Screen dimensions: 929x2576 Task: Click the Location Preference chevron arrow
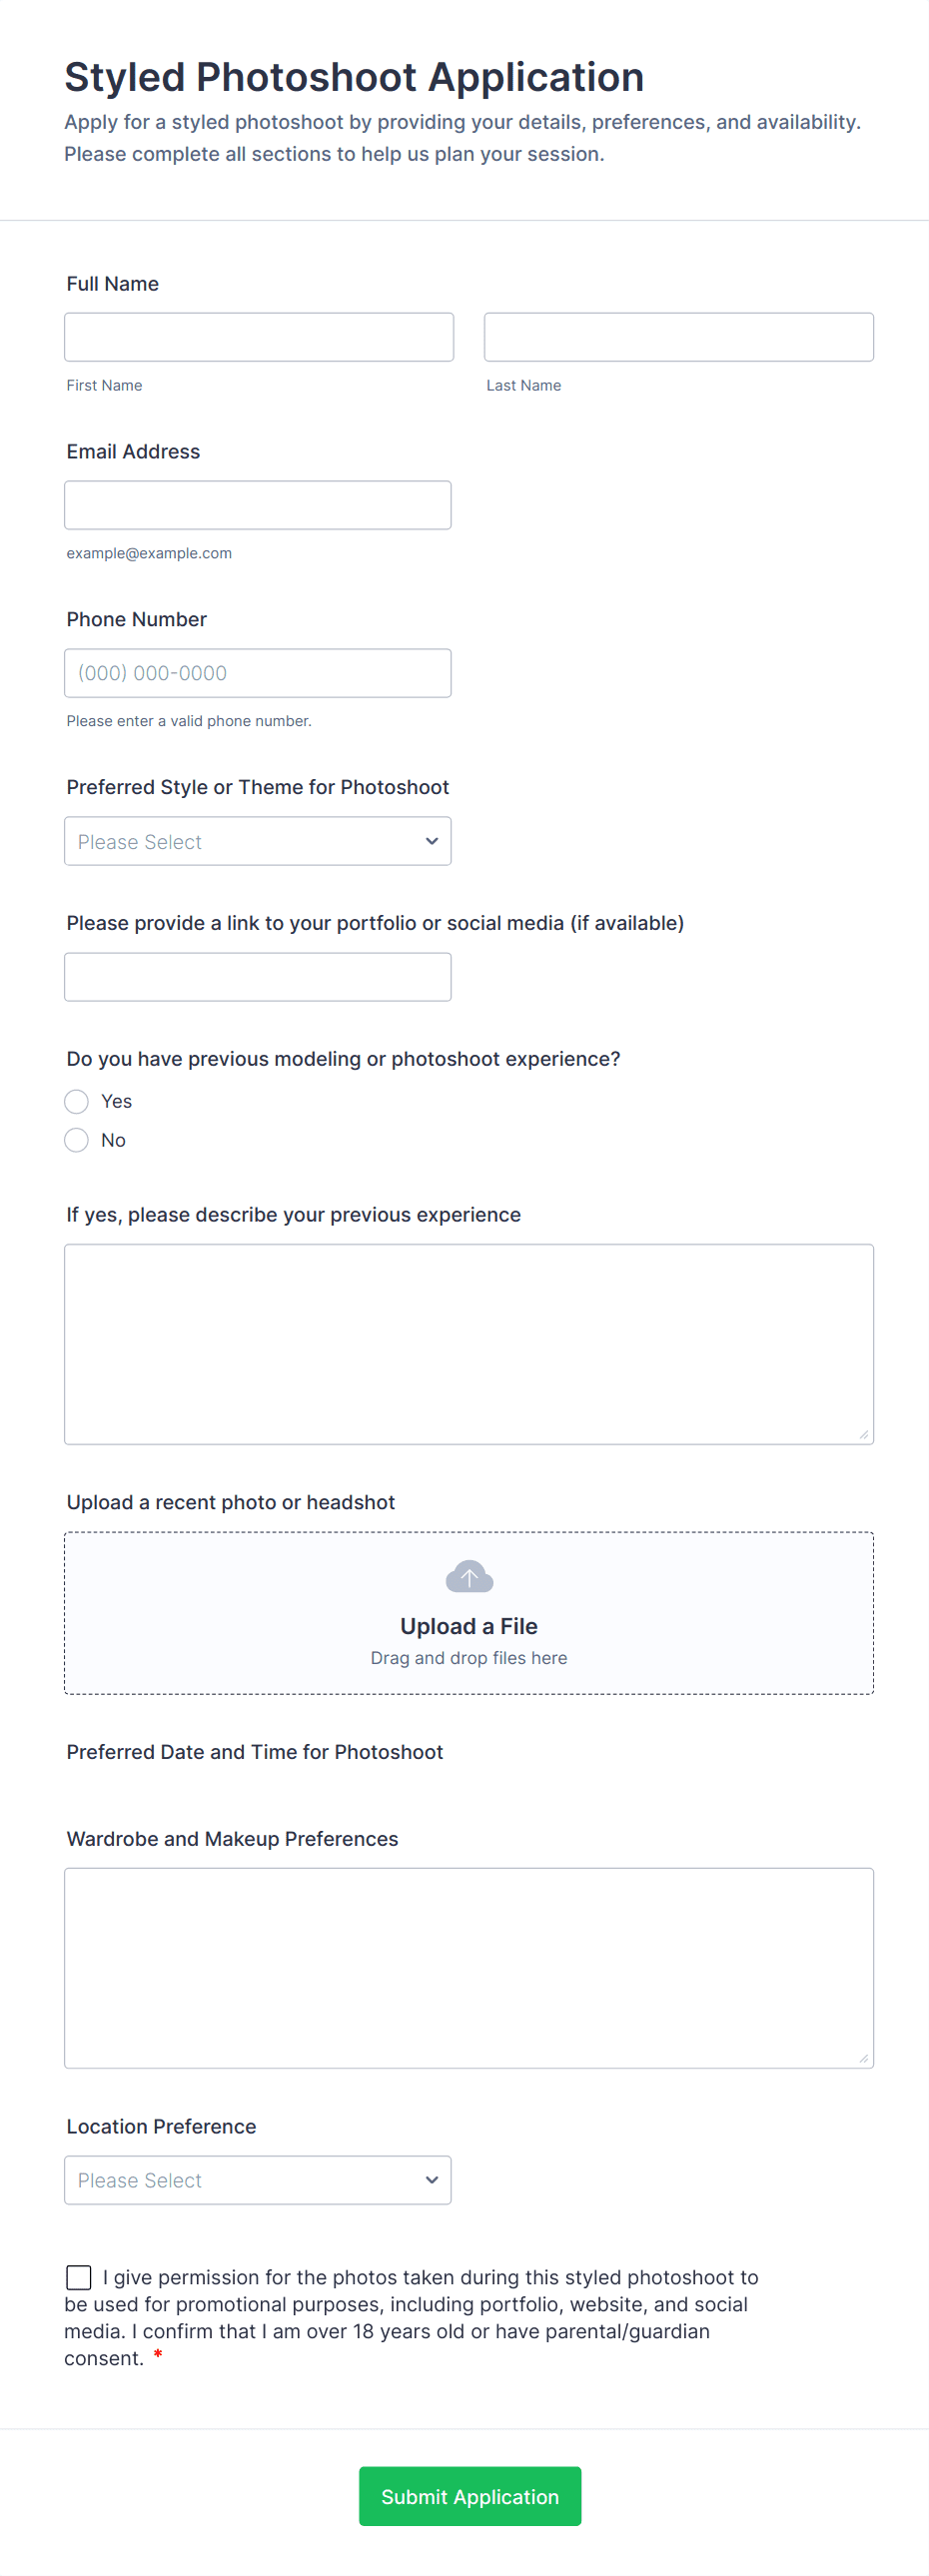(431, 2180)
